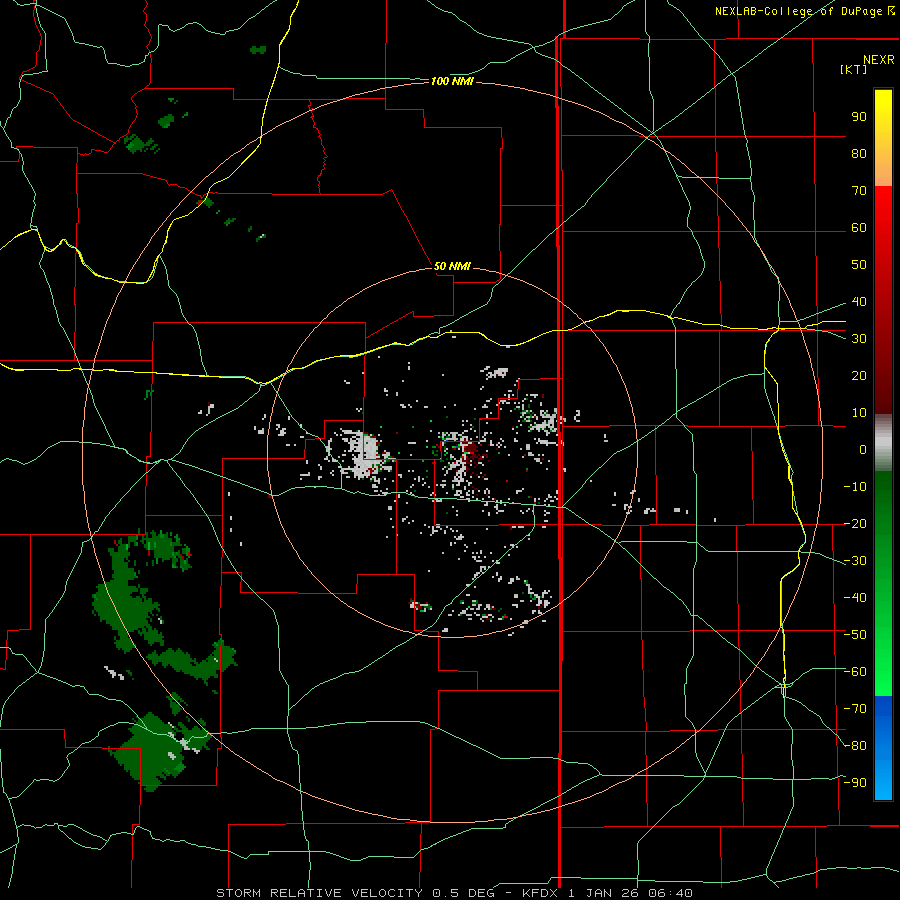Click the [KT] units label
This screenshot has width=900, height=900.
(x=854, y=69)
